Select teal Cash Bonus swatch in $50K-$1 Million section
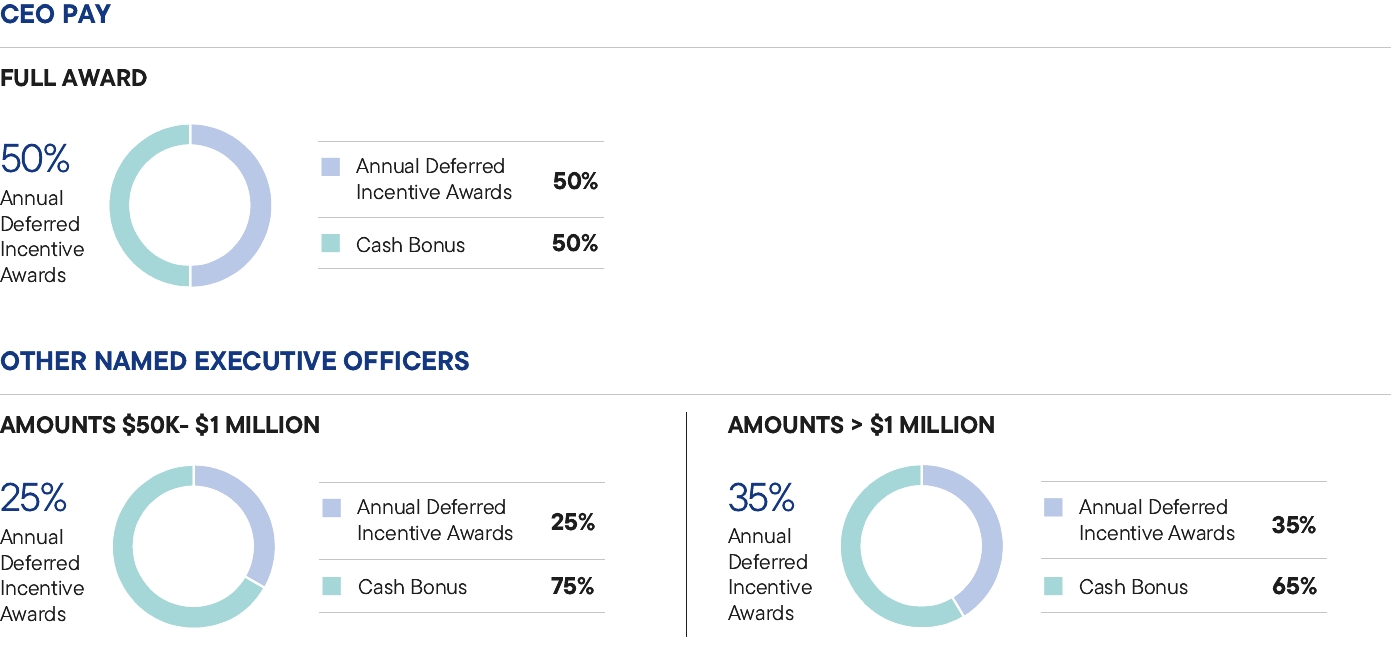 coord(332,586)
